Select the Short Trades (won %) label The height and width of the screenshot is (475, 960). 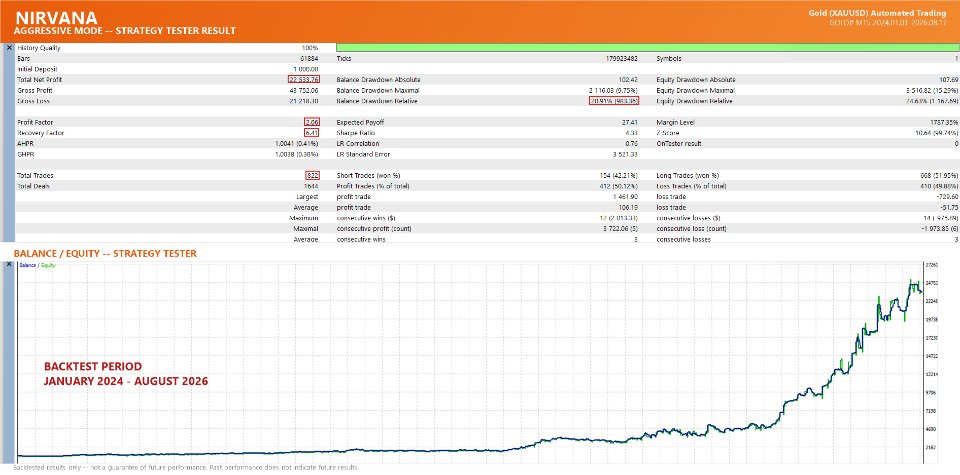point(369,176)
